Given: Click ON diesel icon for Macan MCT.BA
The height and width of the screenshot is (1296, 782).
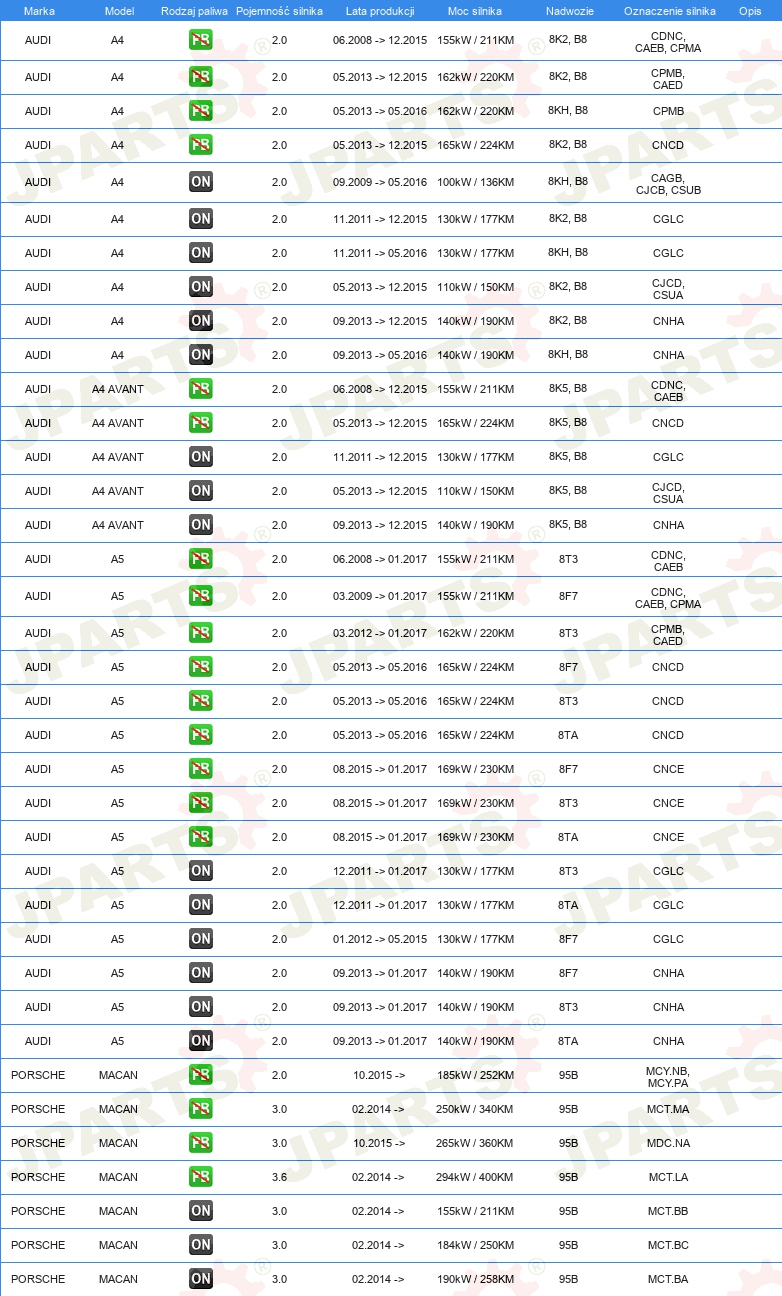Looking at the screenshot, I should point(201,1279).
